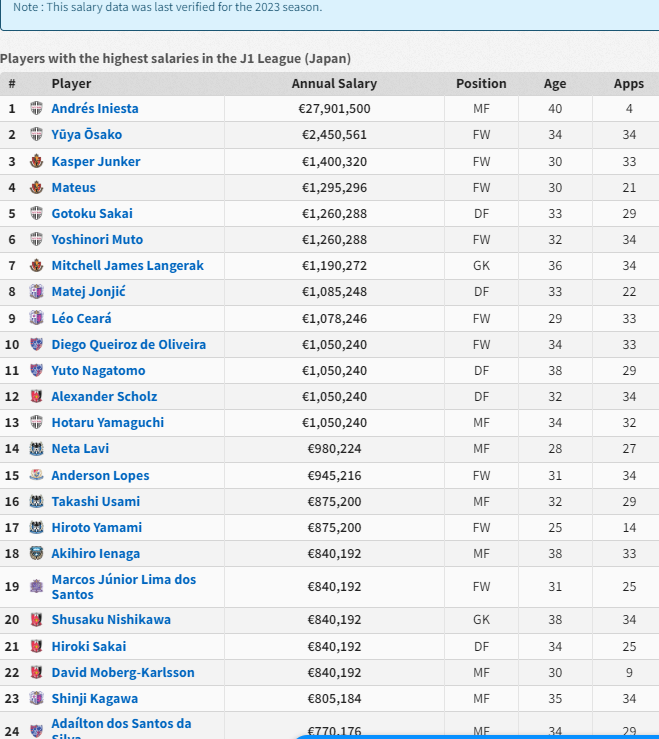The image size is (659, 739).
Task: Click the club crest beside Andrés Iniesta
Action: click(x=37, y=109)
